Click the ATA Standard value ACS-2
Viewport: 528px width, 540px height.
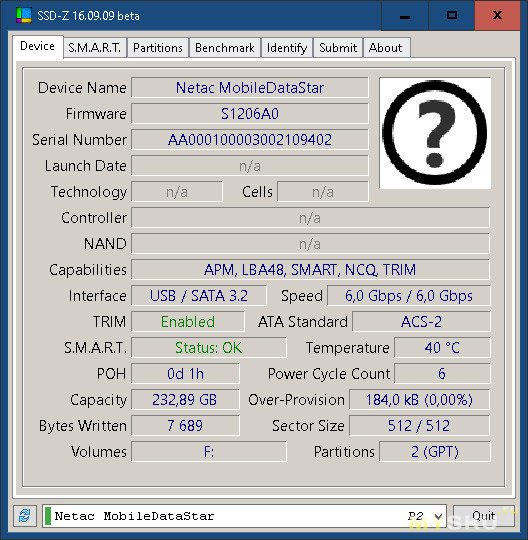[421, 322]
